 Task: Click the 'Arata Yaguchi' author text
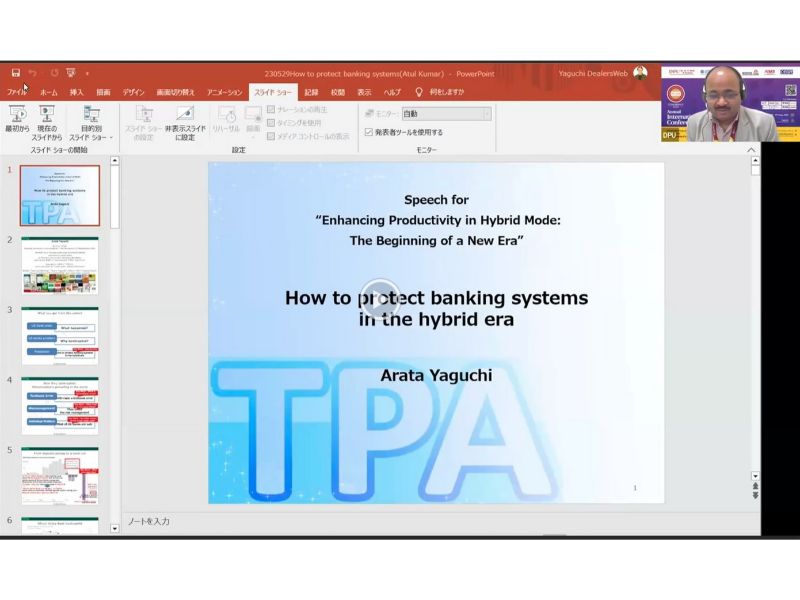click(436, 376)
